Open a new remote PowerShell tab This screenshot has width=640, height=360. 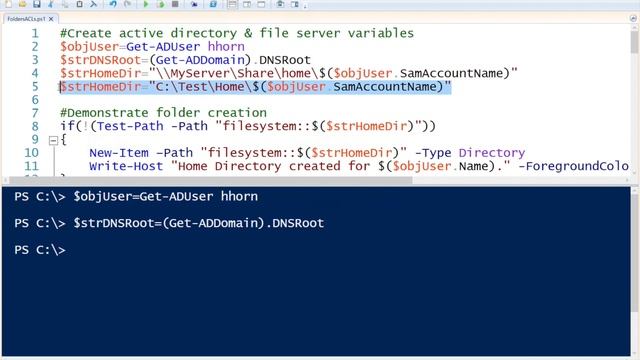click(x=194, y=4)
